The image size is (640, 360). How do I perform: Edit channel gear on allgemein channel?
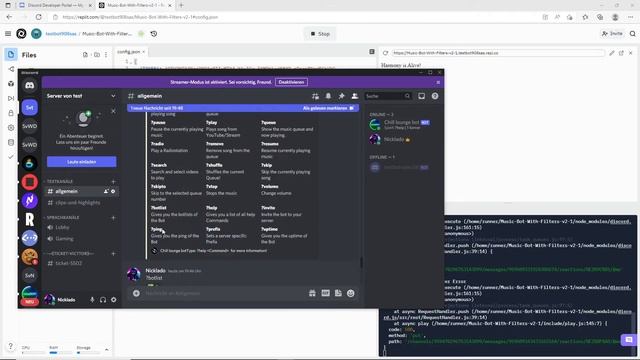click(x=113, y=191)
